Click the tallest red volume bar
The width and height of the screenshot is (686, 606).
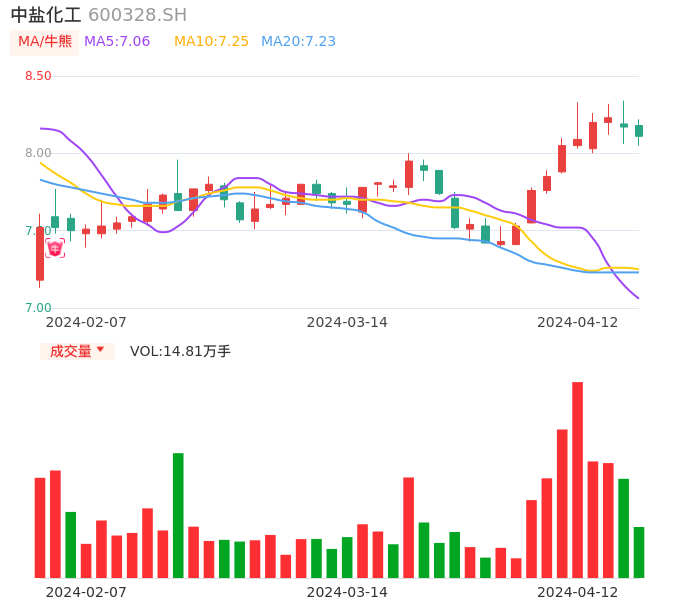[x=577, y=480]
